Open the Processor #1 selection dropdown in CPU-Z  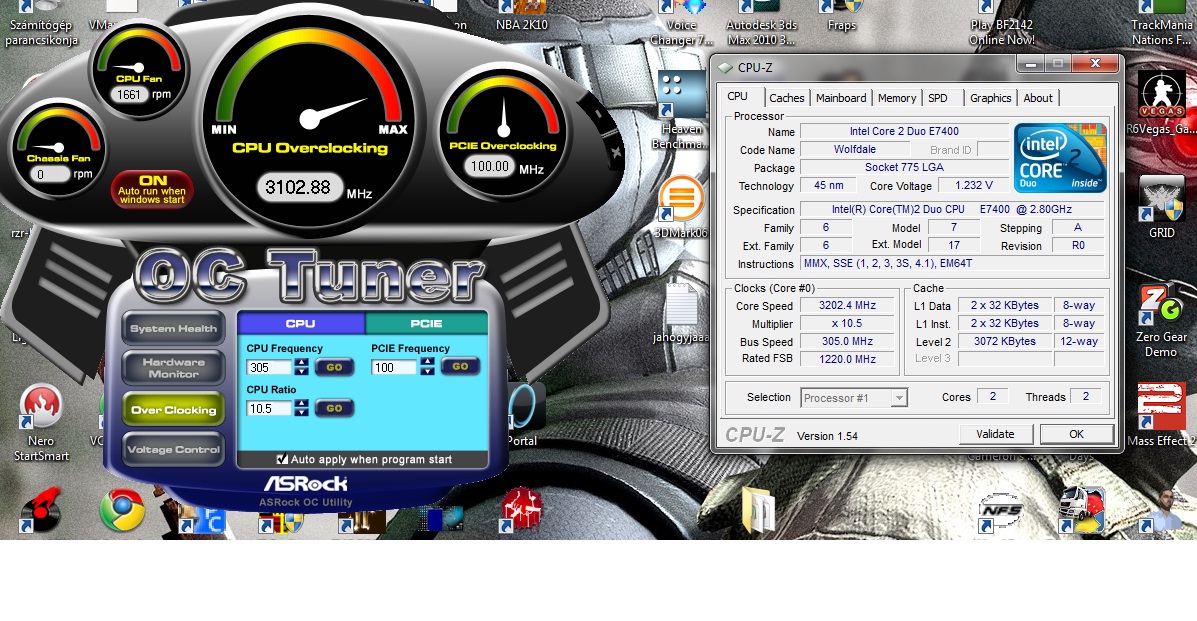pos(899,398)
